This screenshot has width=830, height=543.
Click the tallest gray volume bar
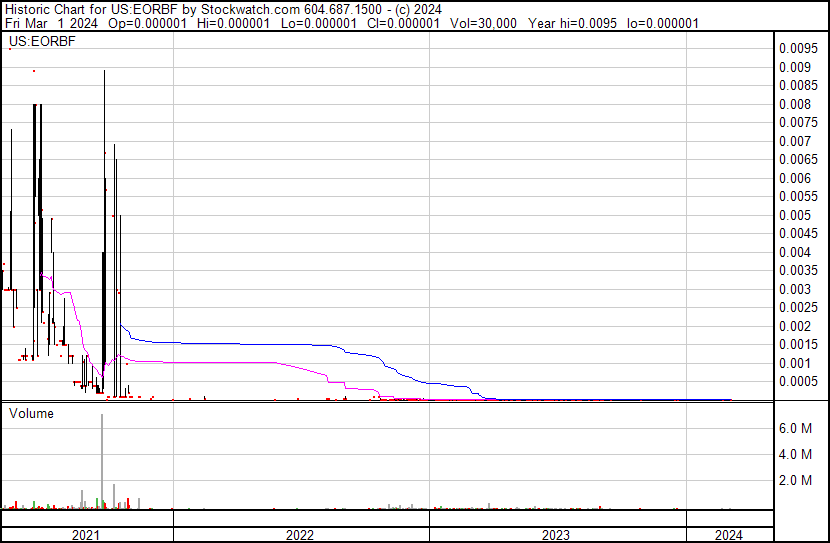(x=102, y=460)
